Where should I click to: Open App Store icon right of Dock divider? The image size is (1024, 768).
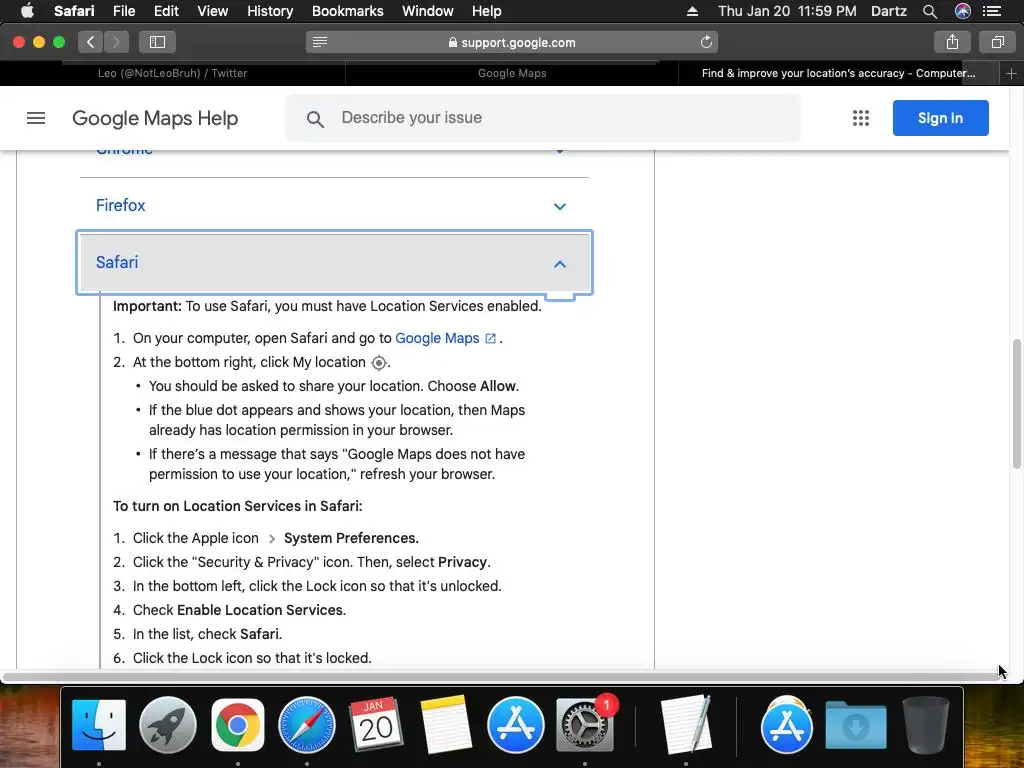click(x=786, y=725)
